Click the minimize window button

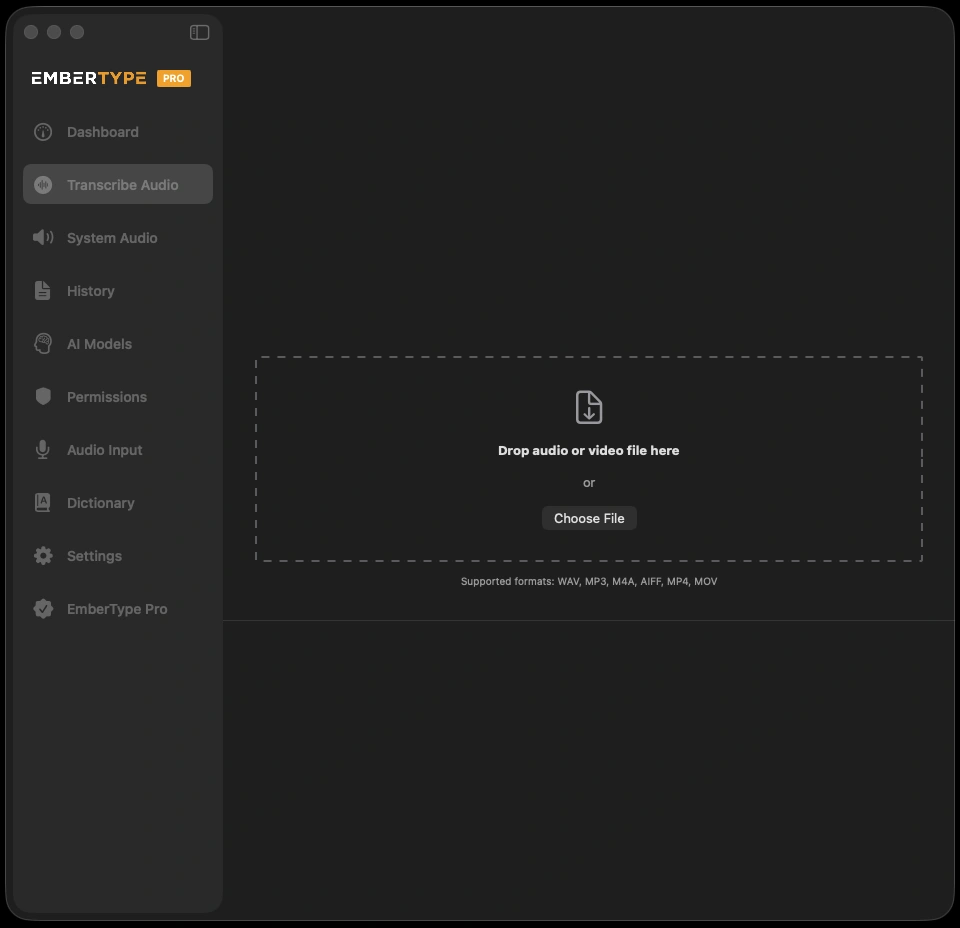54,32
